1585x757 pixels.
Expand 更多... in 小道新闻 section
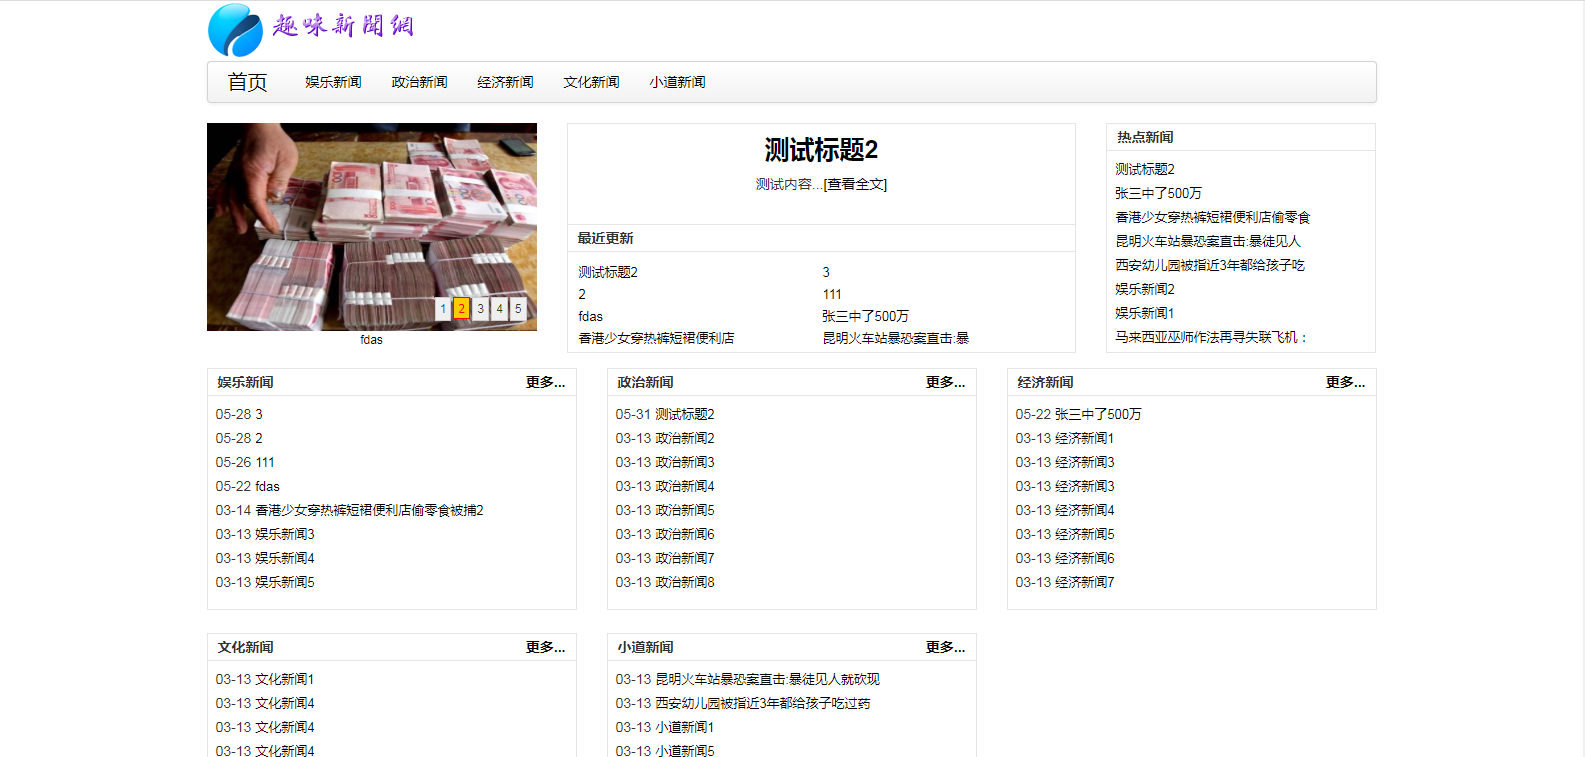[946, 647]
